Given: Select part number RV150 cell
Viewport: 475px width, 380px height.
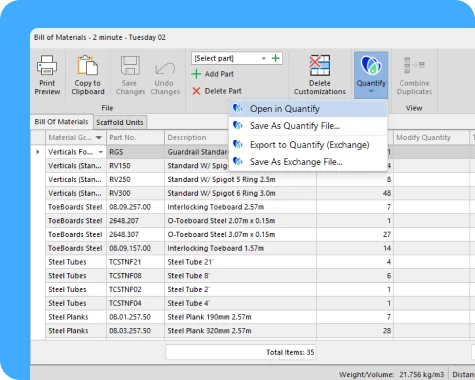Looking at the screenshot, I should click(x=135, y=166).
